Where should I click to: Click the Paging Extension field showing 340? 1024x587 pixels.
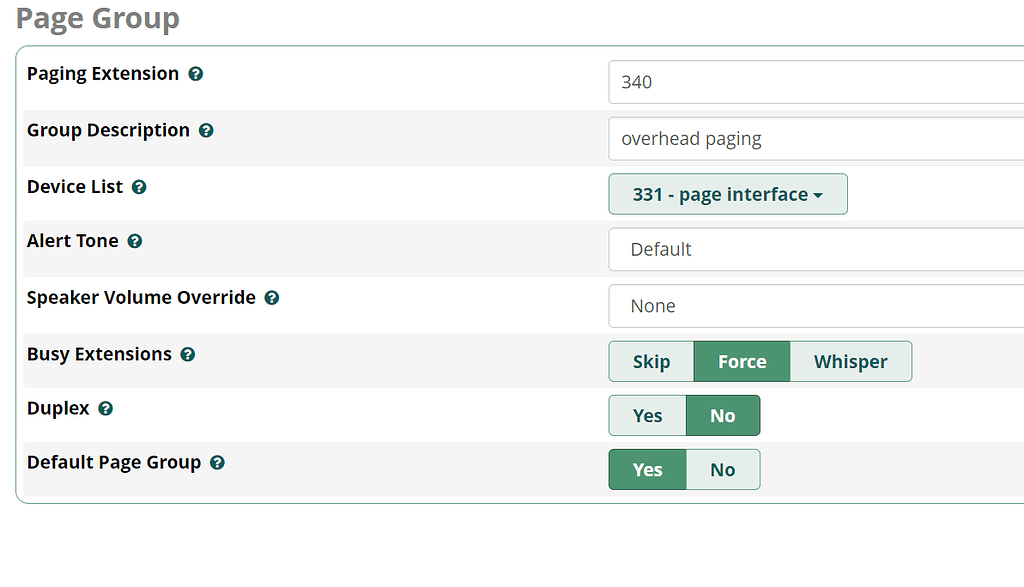click(x=816, y=82)
